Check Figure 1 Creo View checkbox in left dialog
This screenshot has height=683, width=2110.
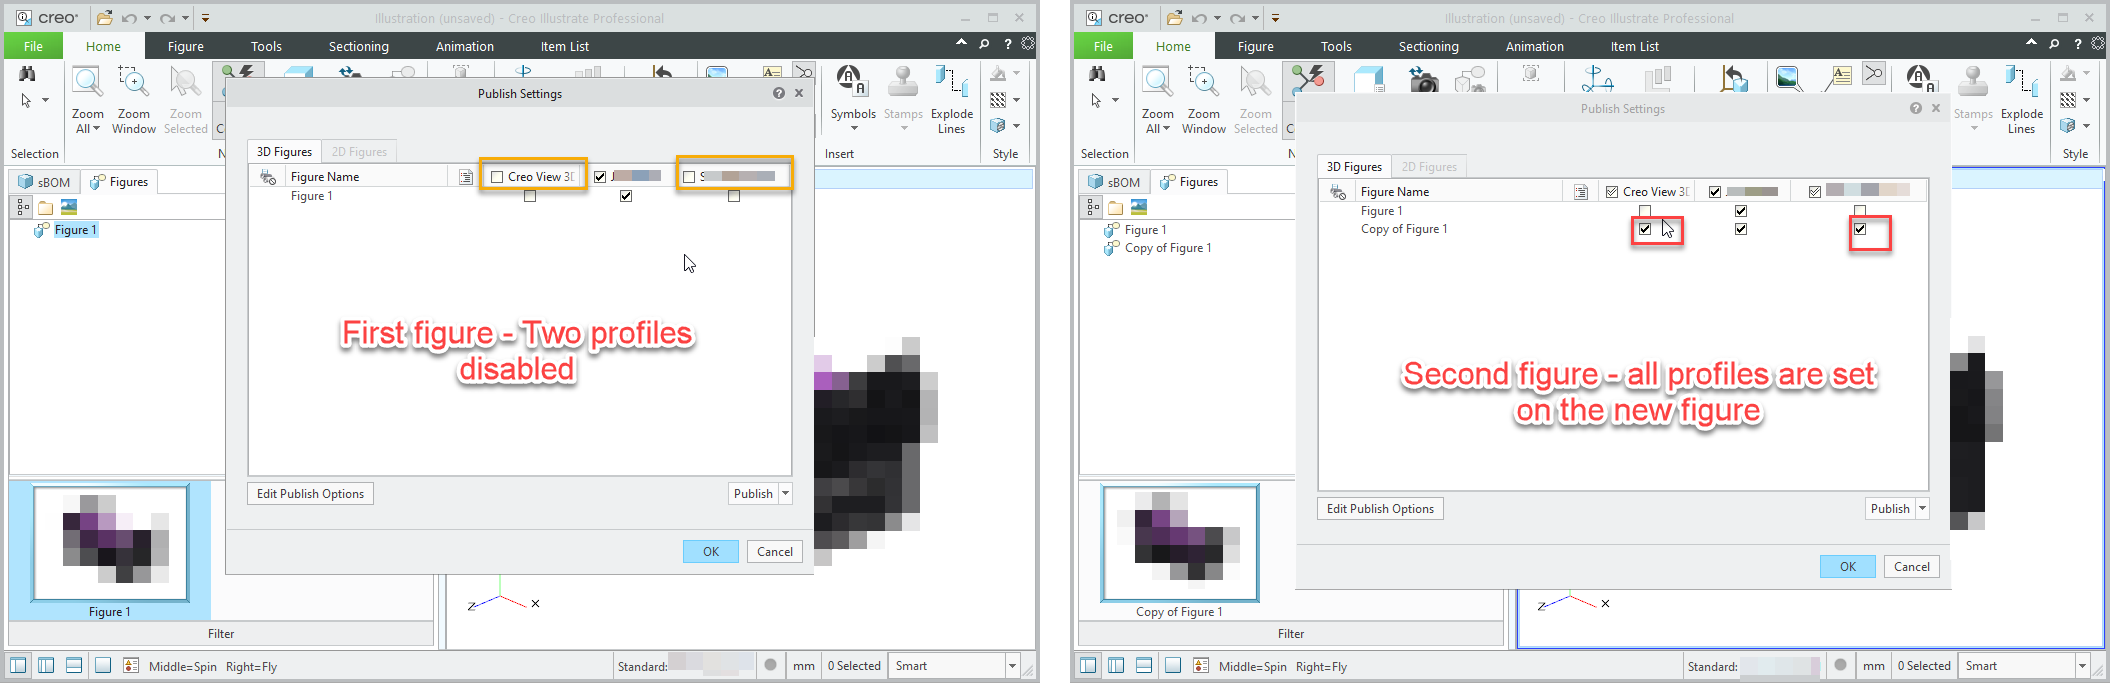tap(530, 196)
